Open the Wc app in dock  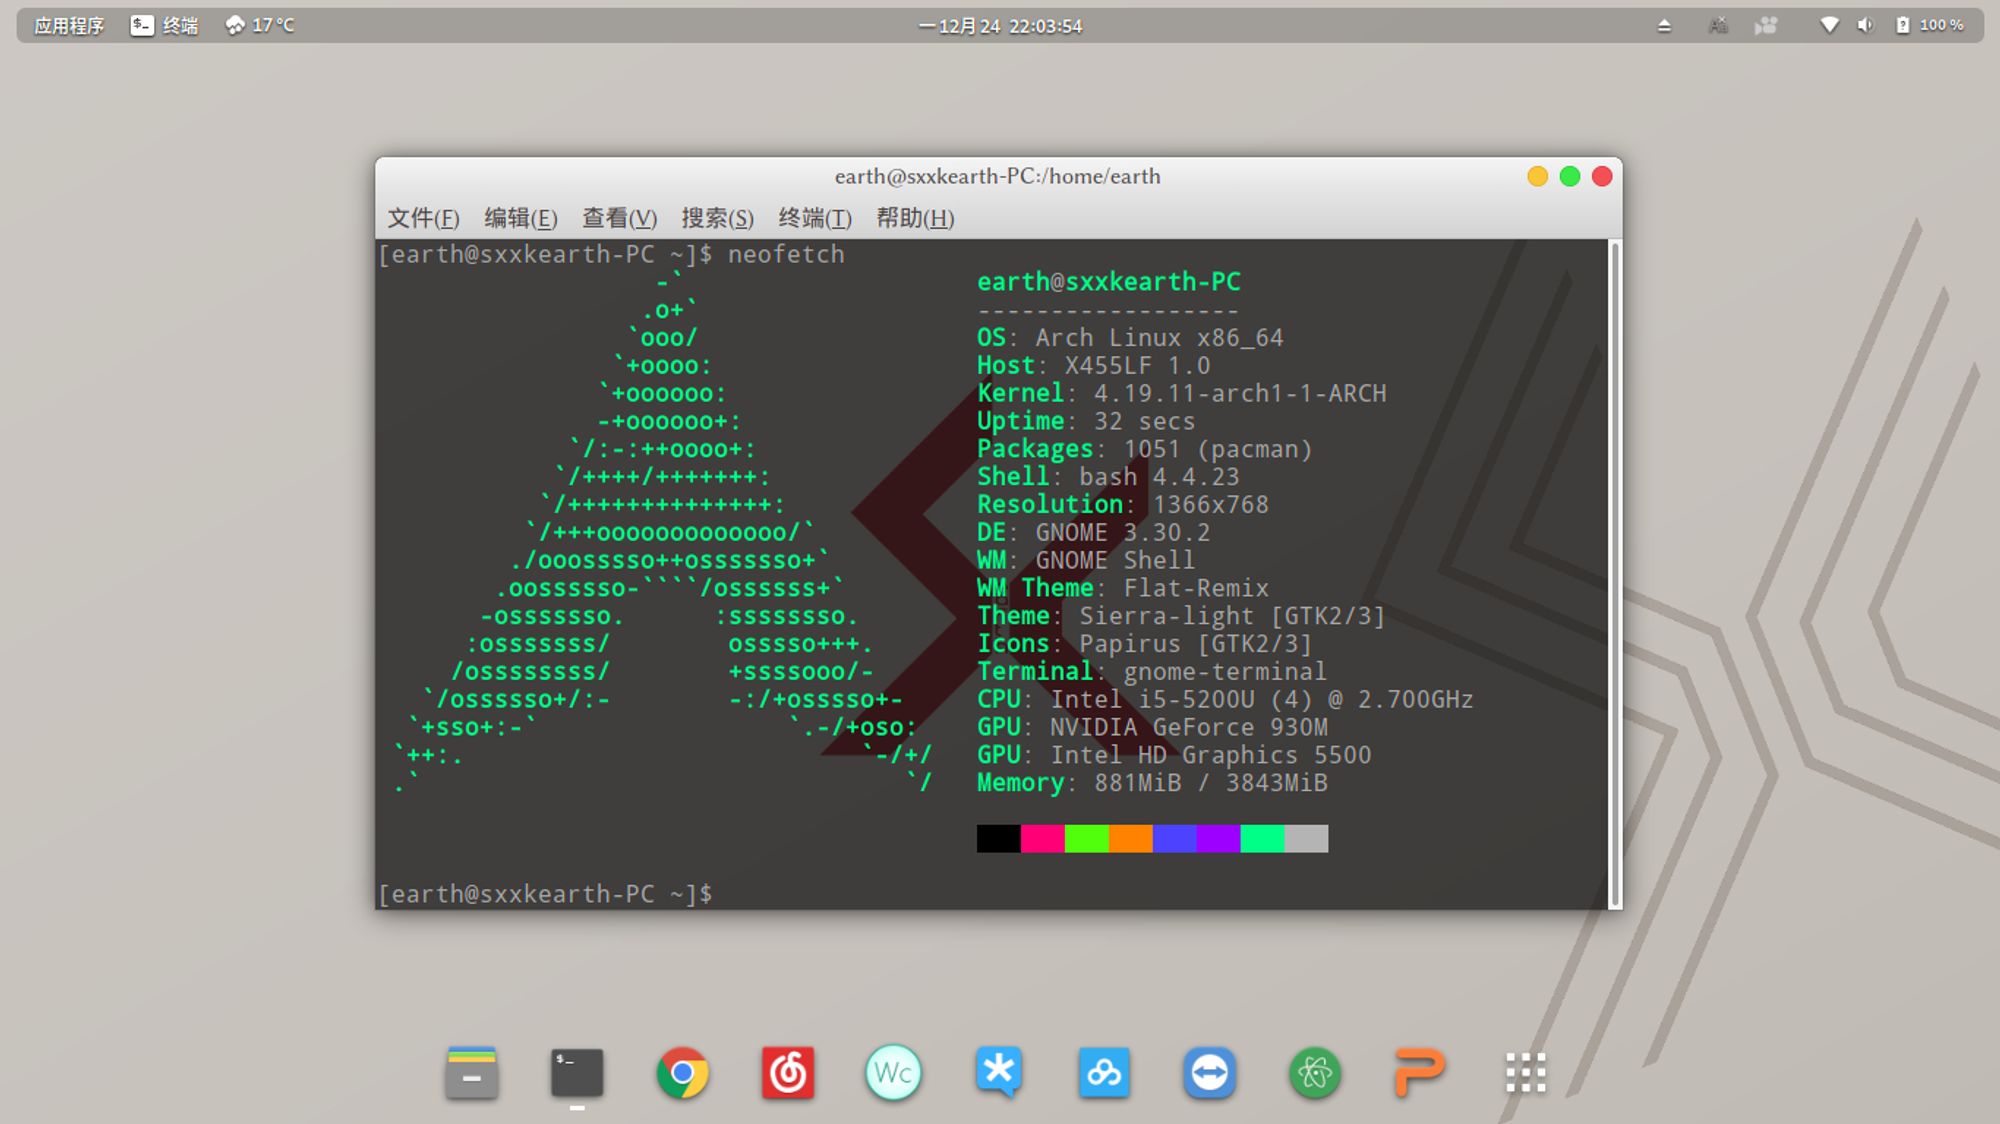[893, 1073]
